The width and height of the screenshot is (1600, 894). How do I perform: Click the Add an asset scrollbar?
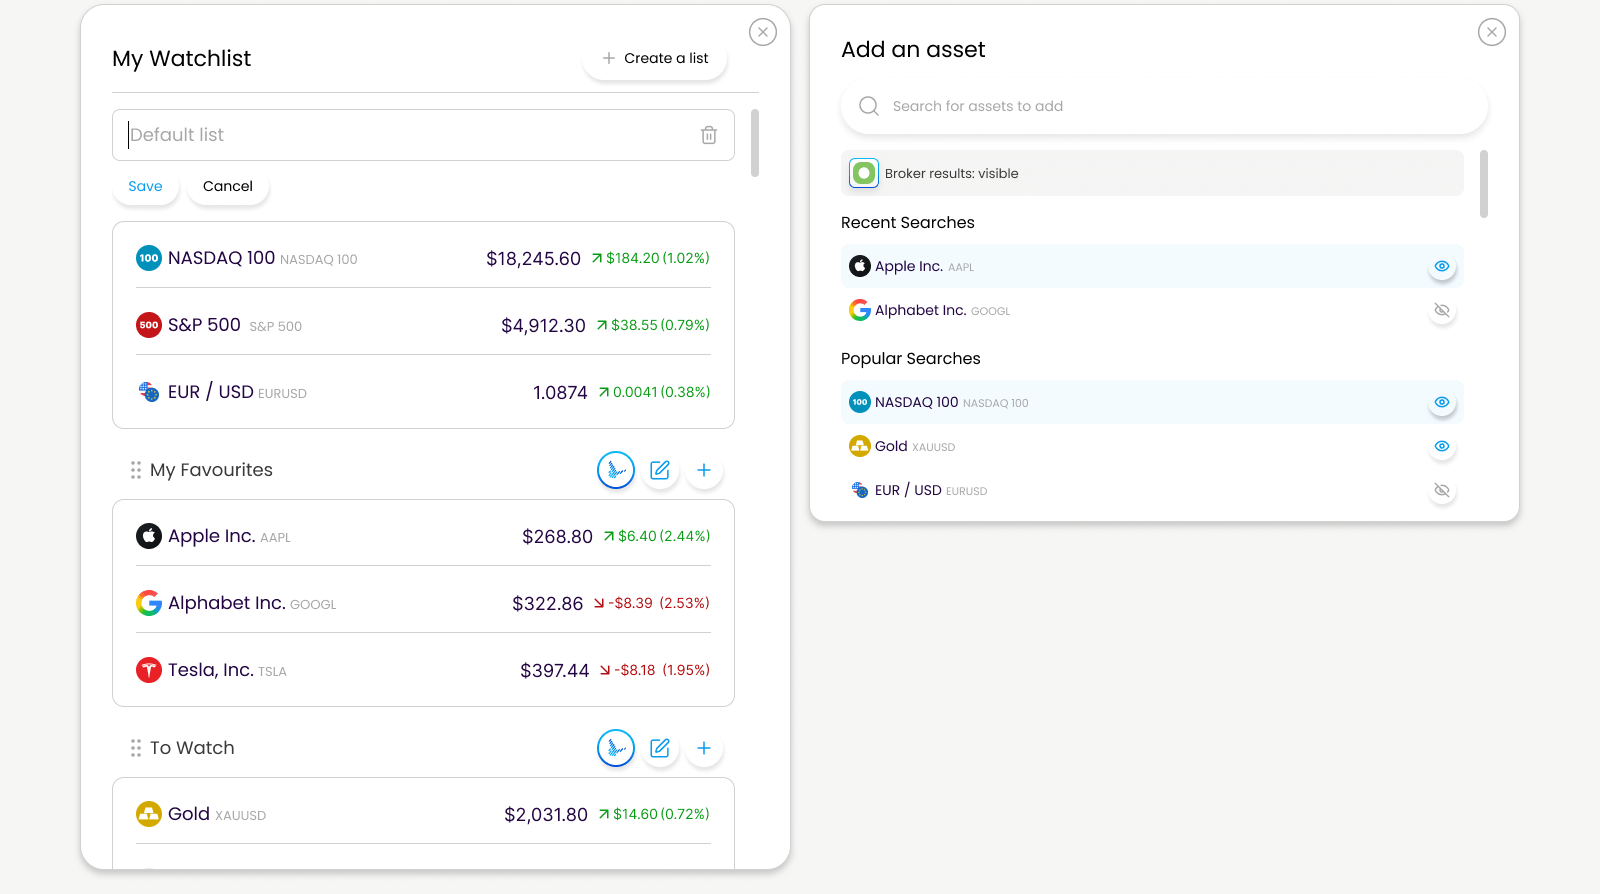point(1484,184)
